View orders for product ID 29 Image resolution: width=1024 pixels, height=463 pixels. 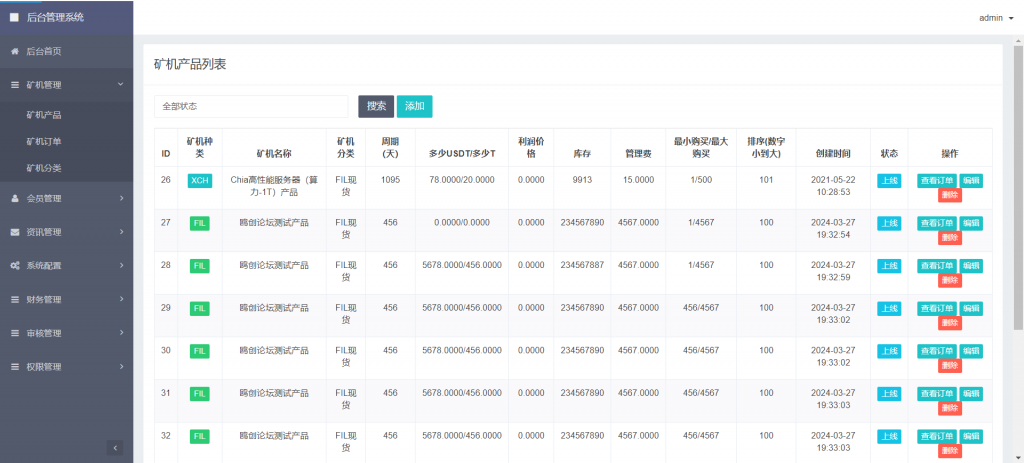937,308
